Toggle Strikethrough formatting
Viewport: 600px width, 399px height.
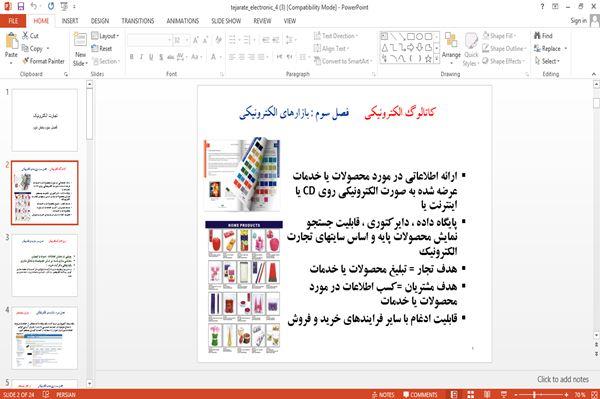tap(171, 57)
